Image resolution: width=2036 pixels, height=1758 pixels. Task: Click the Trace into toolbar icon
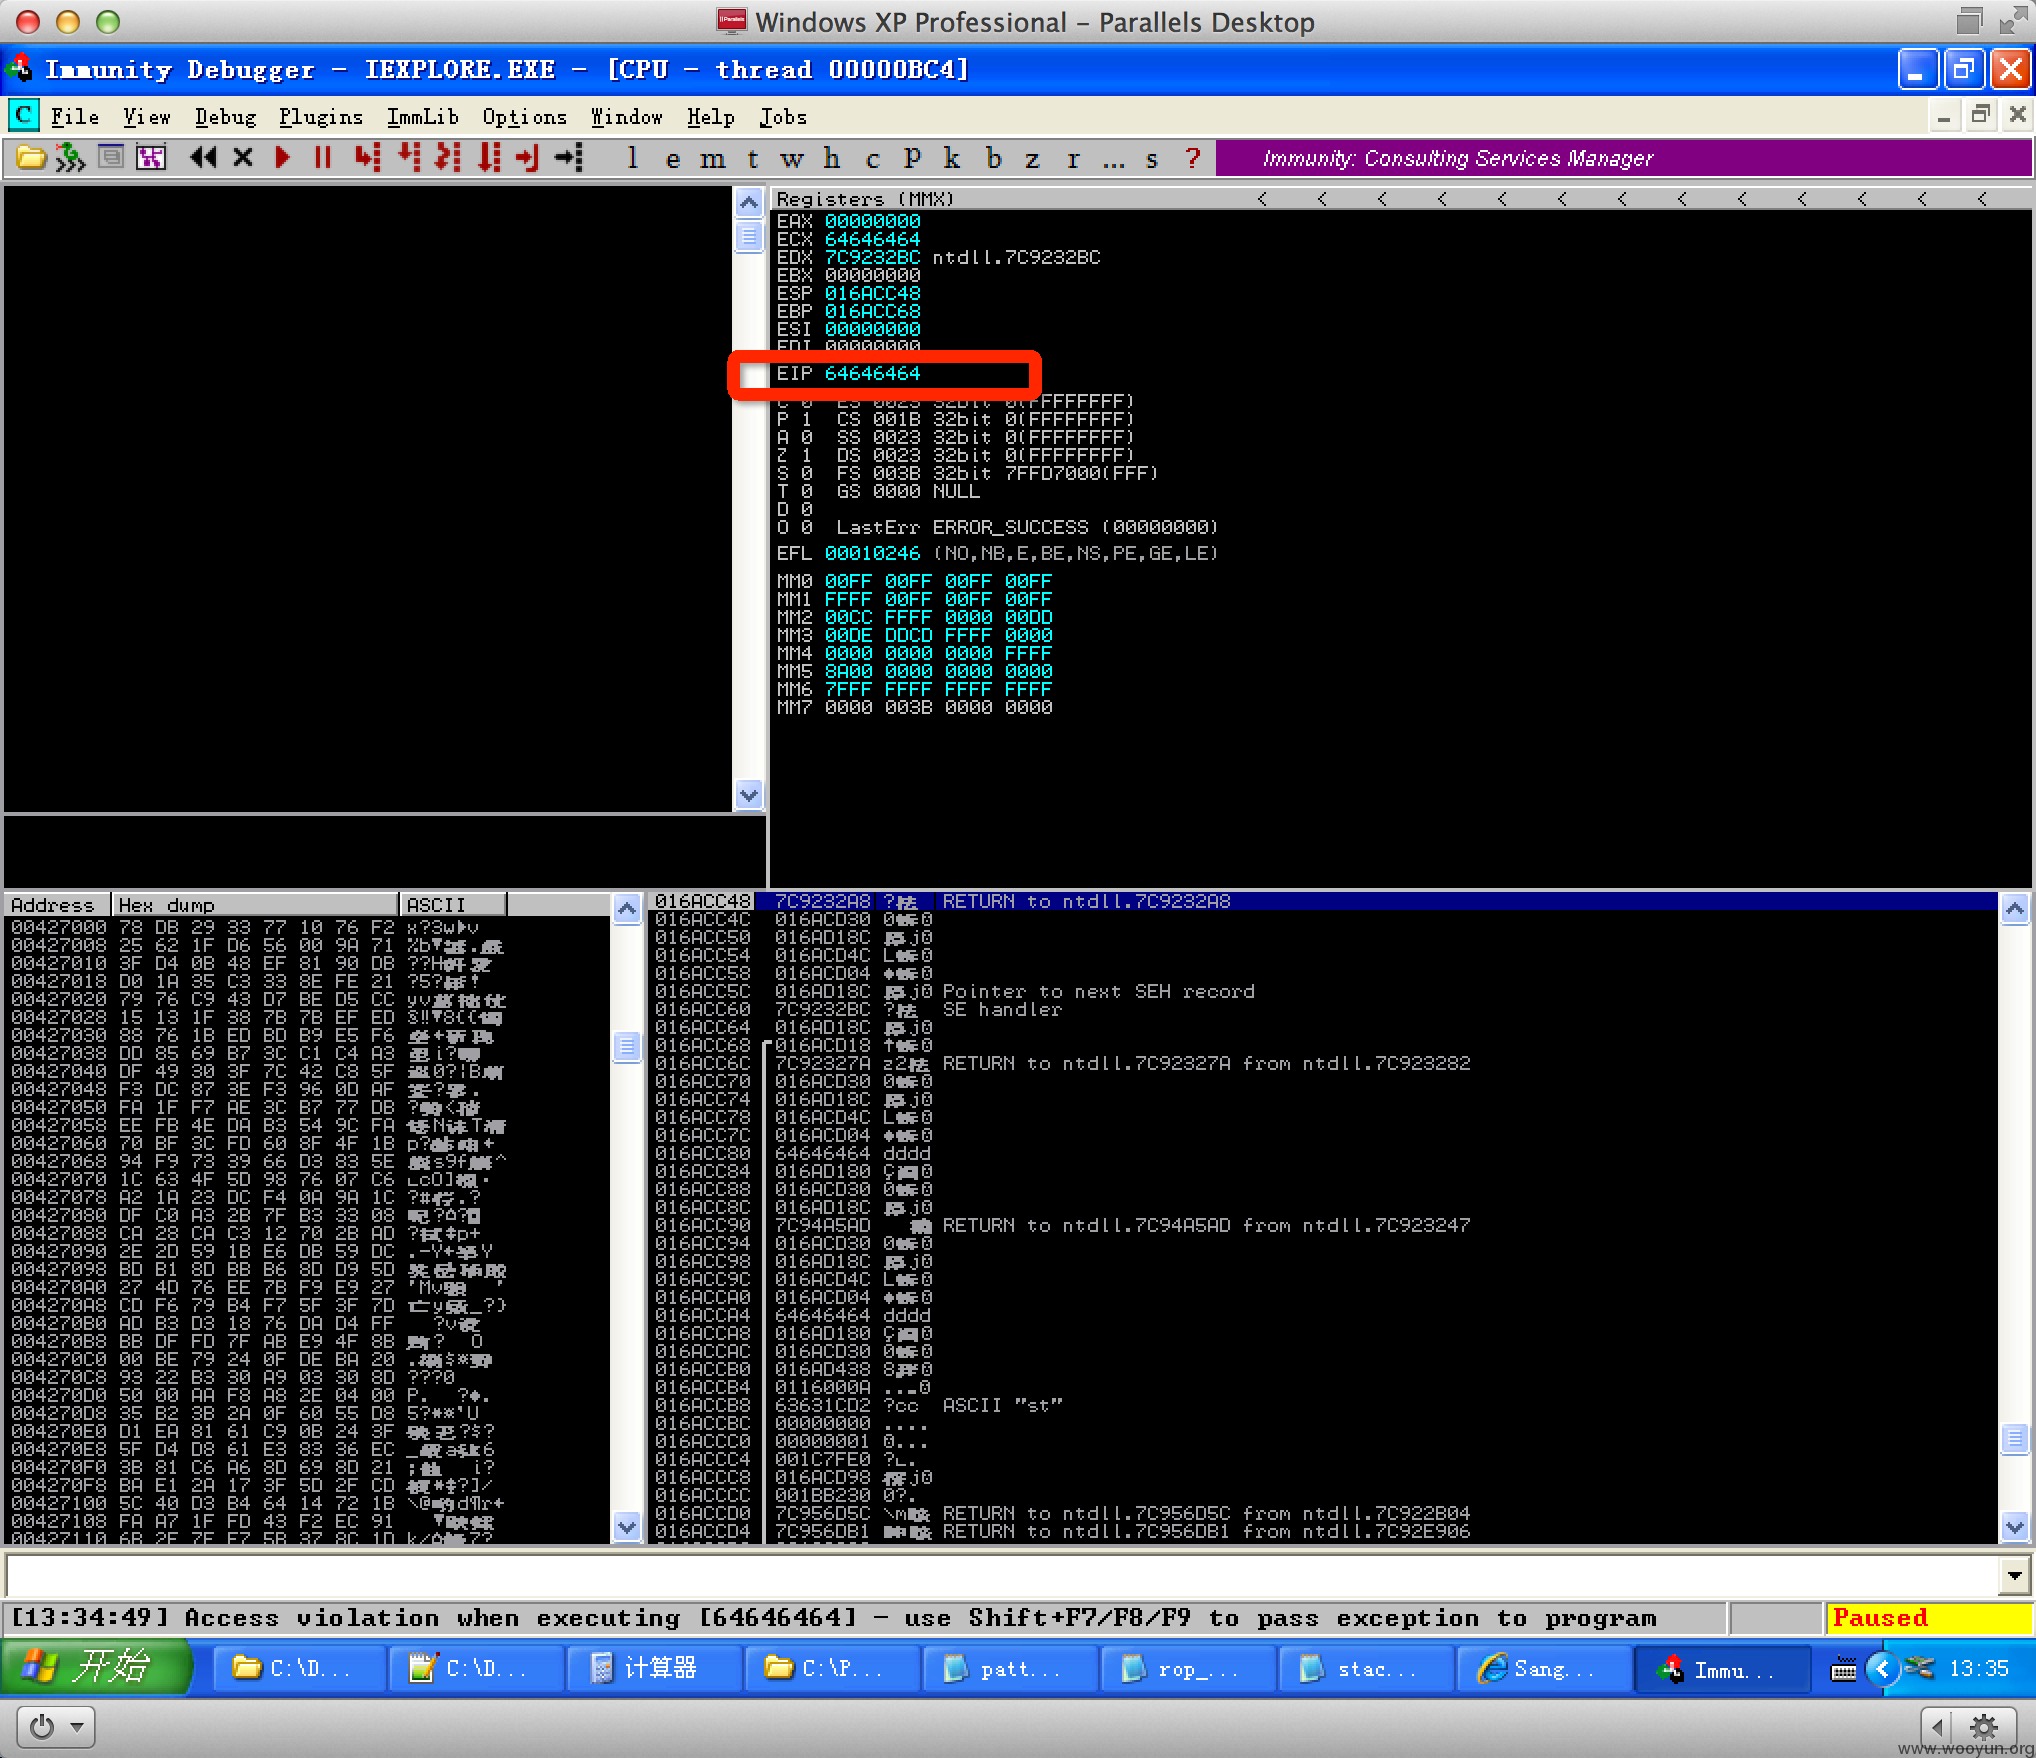449,157
